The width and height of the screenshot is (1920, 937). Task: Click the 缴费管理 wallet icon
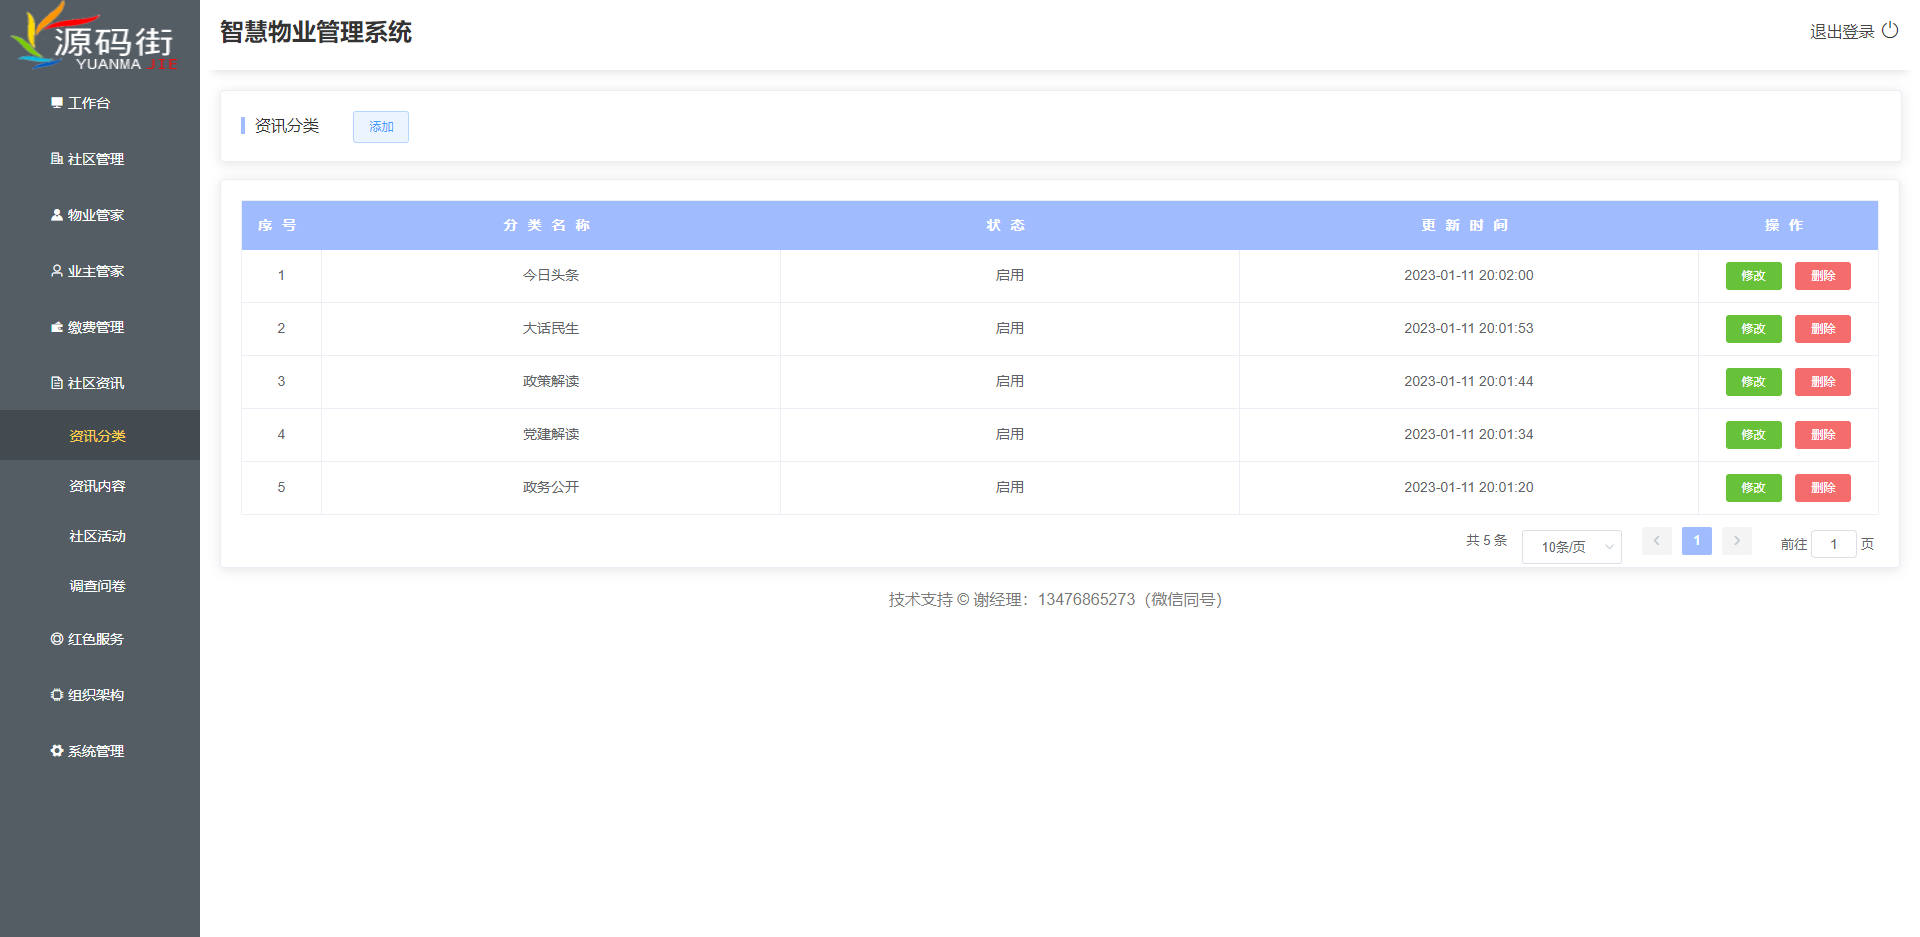(x=57, y=327)
